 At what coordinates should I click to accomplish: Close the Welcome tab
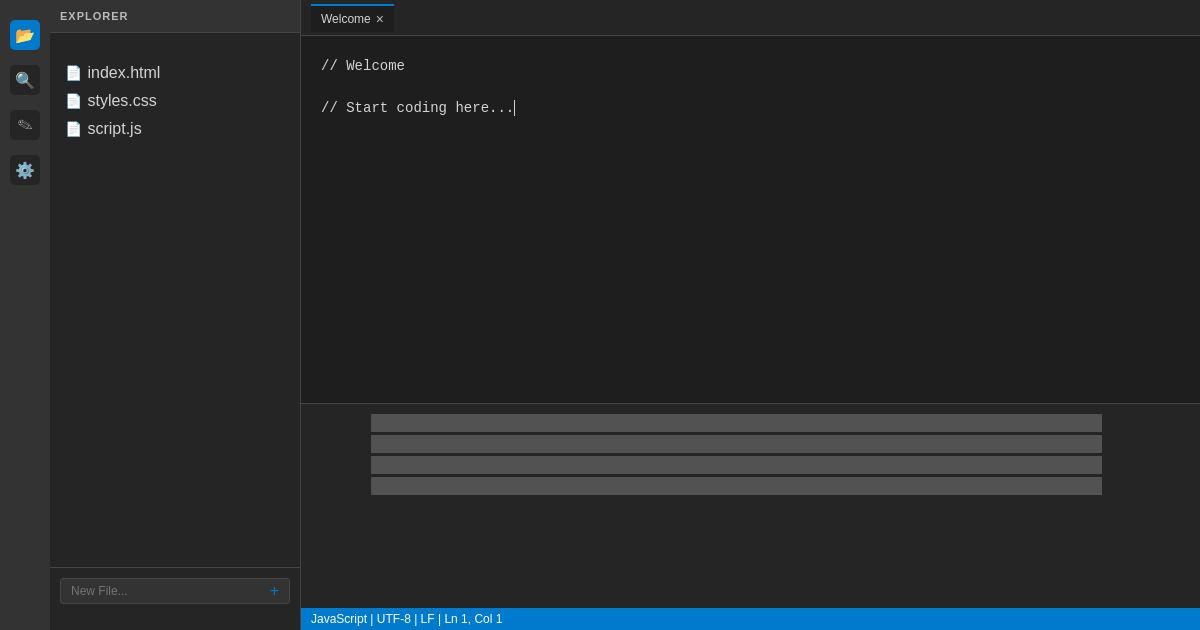380,19
